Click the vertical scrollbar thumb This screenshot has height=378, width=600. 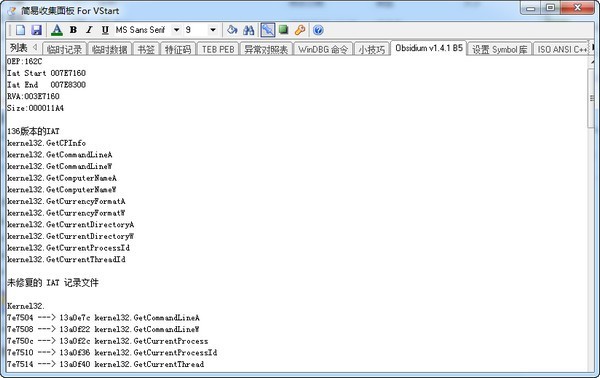coord(592,99)
